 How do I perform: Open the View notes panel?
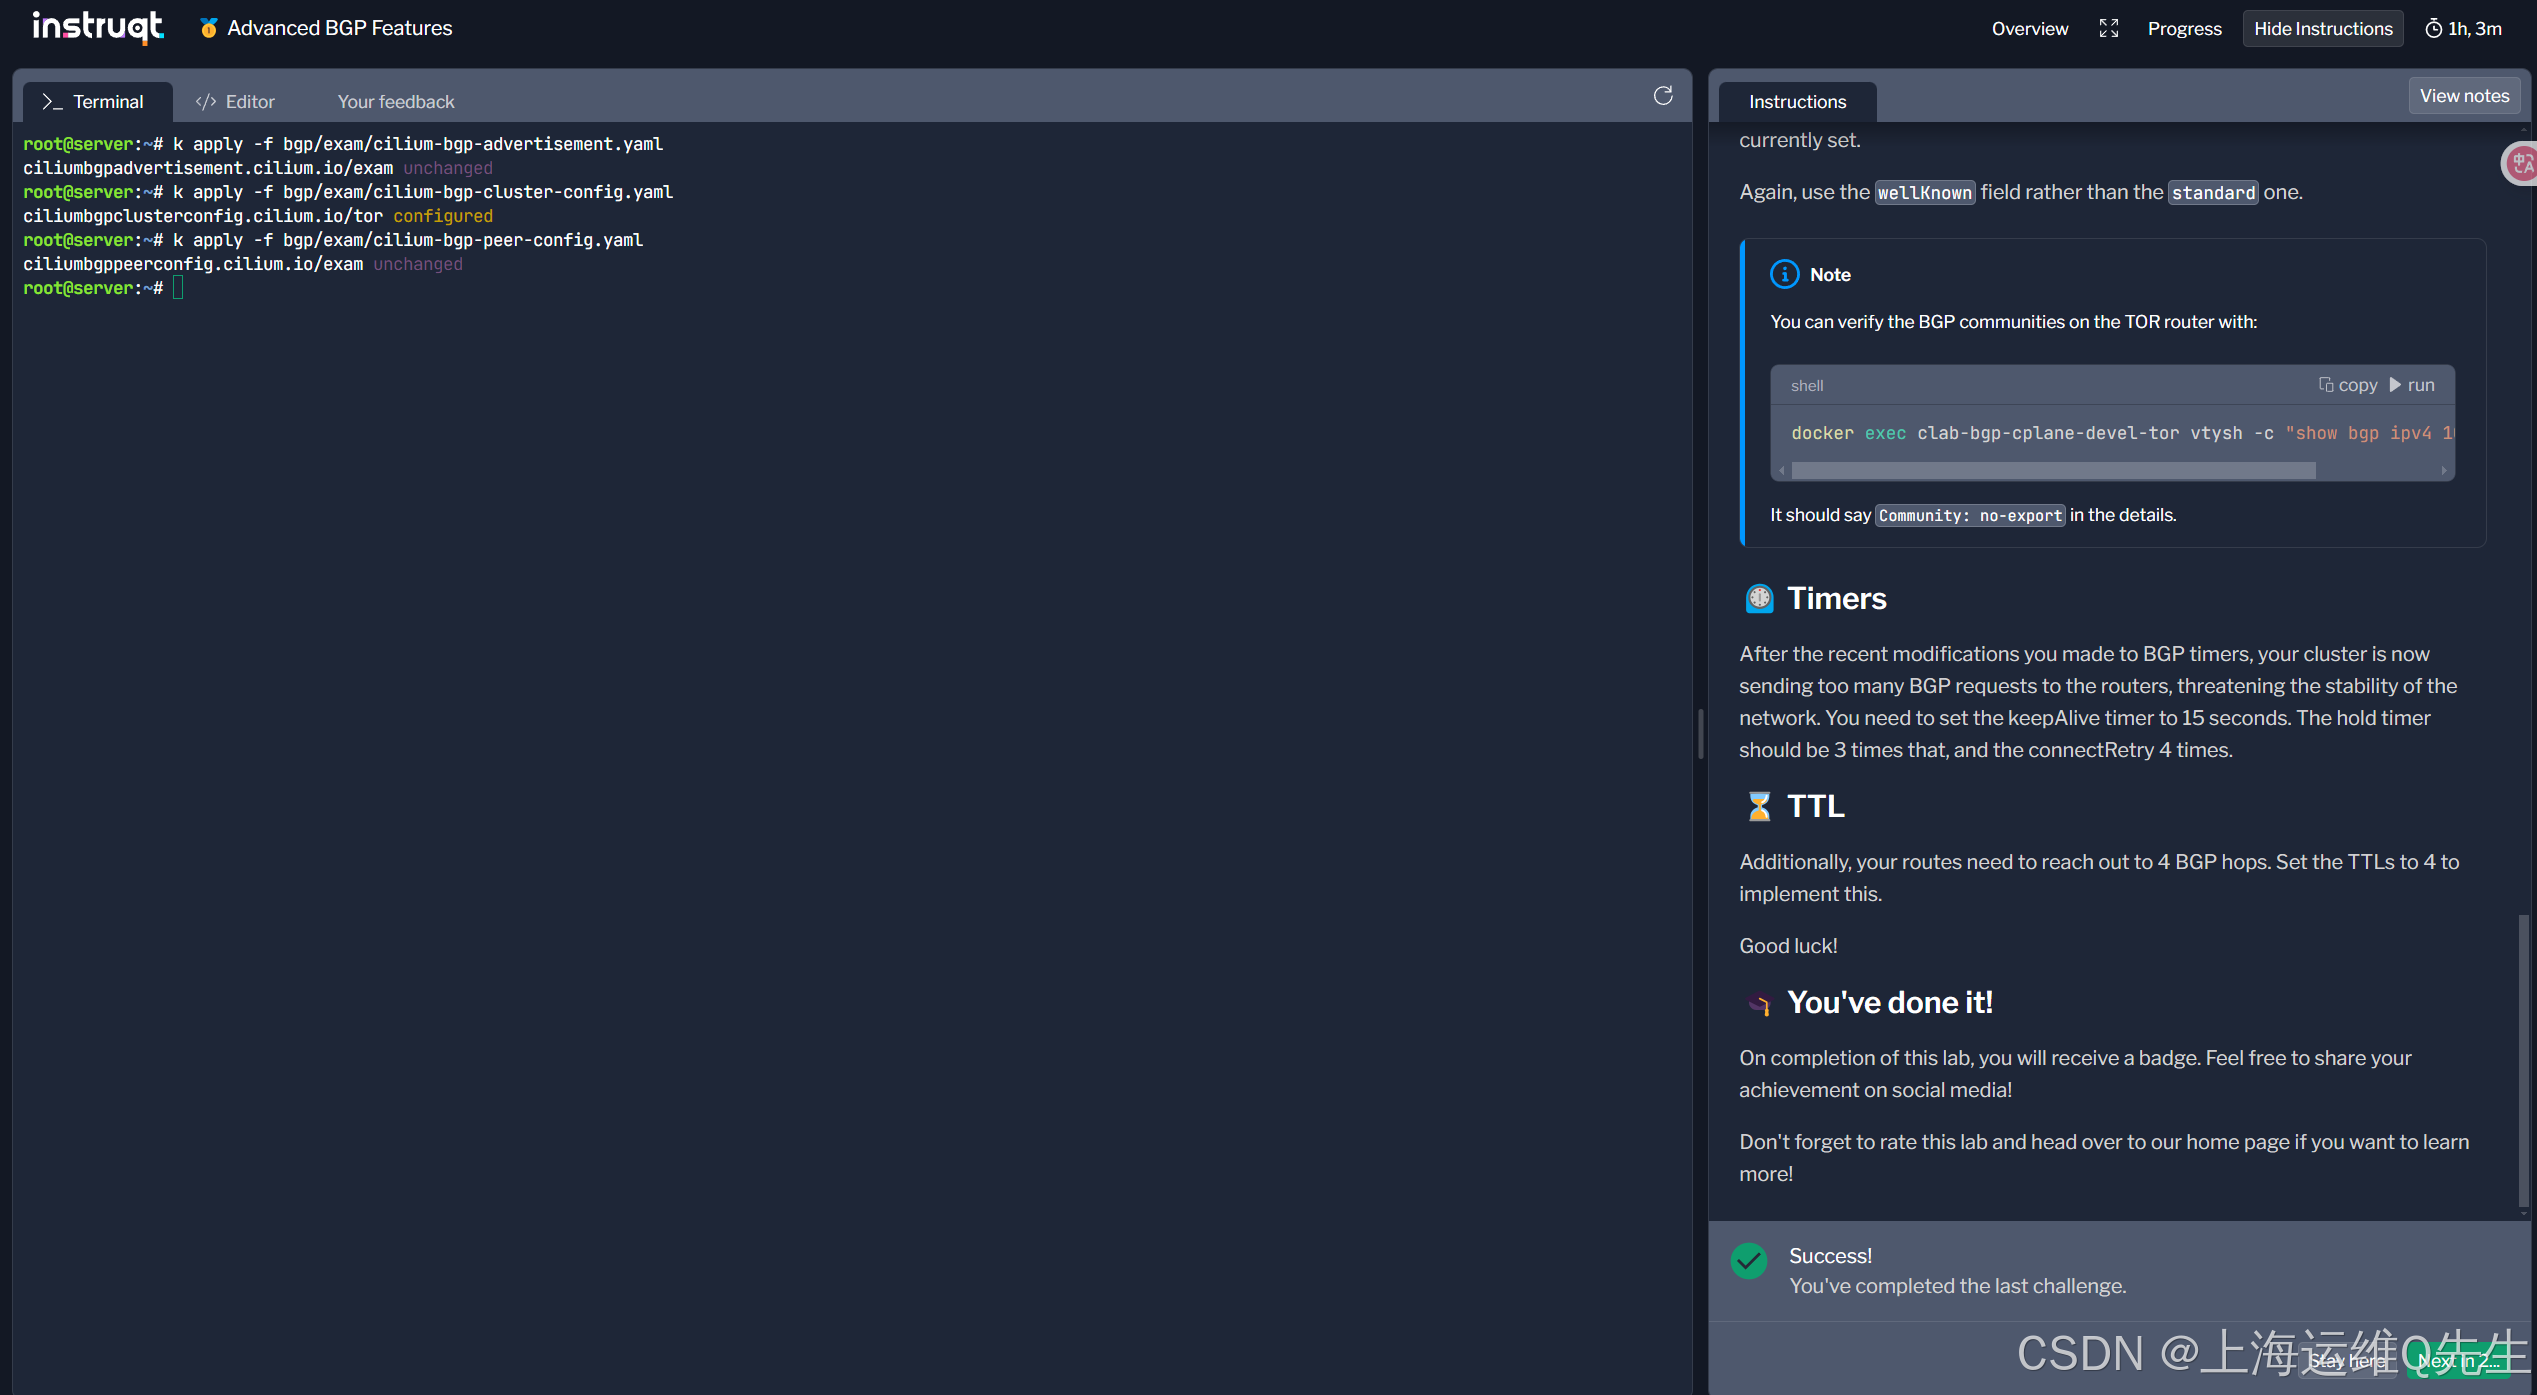tap(2463, 96)
